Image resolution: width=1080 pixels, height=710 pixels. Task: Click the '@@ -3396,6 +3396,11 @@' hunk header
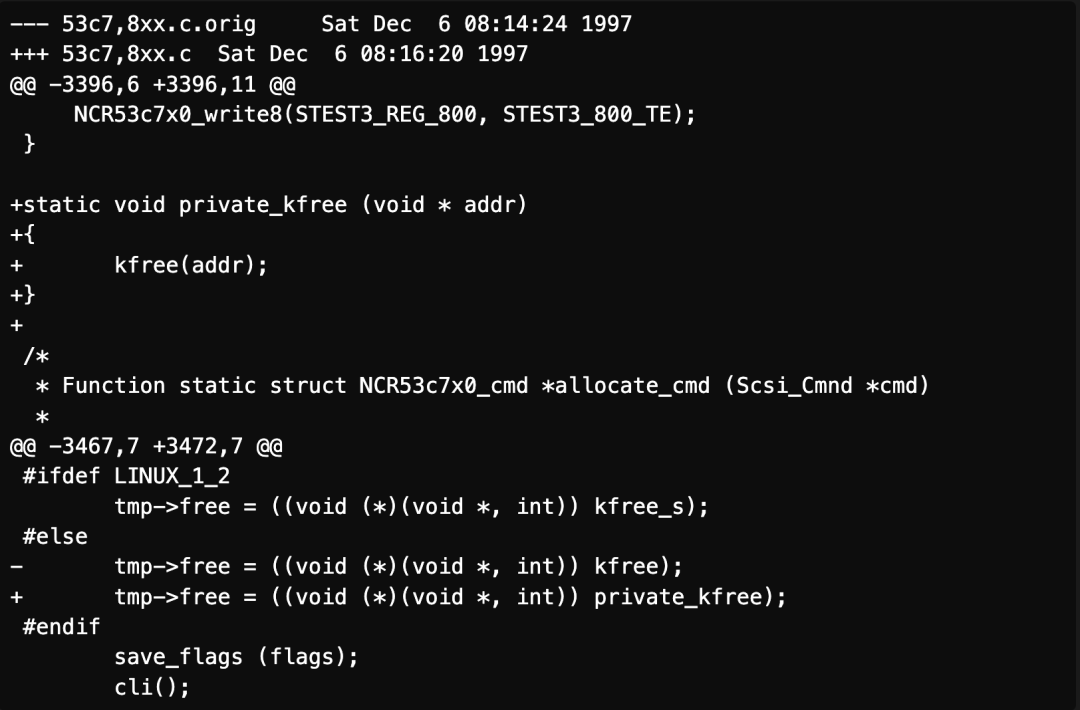153,84
